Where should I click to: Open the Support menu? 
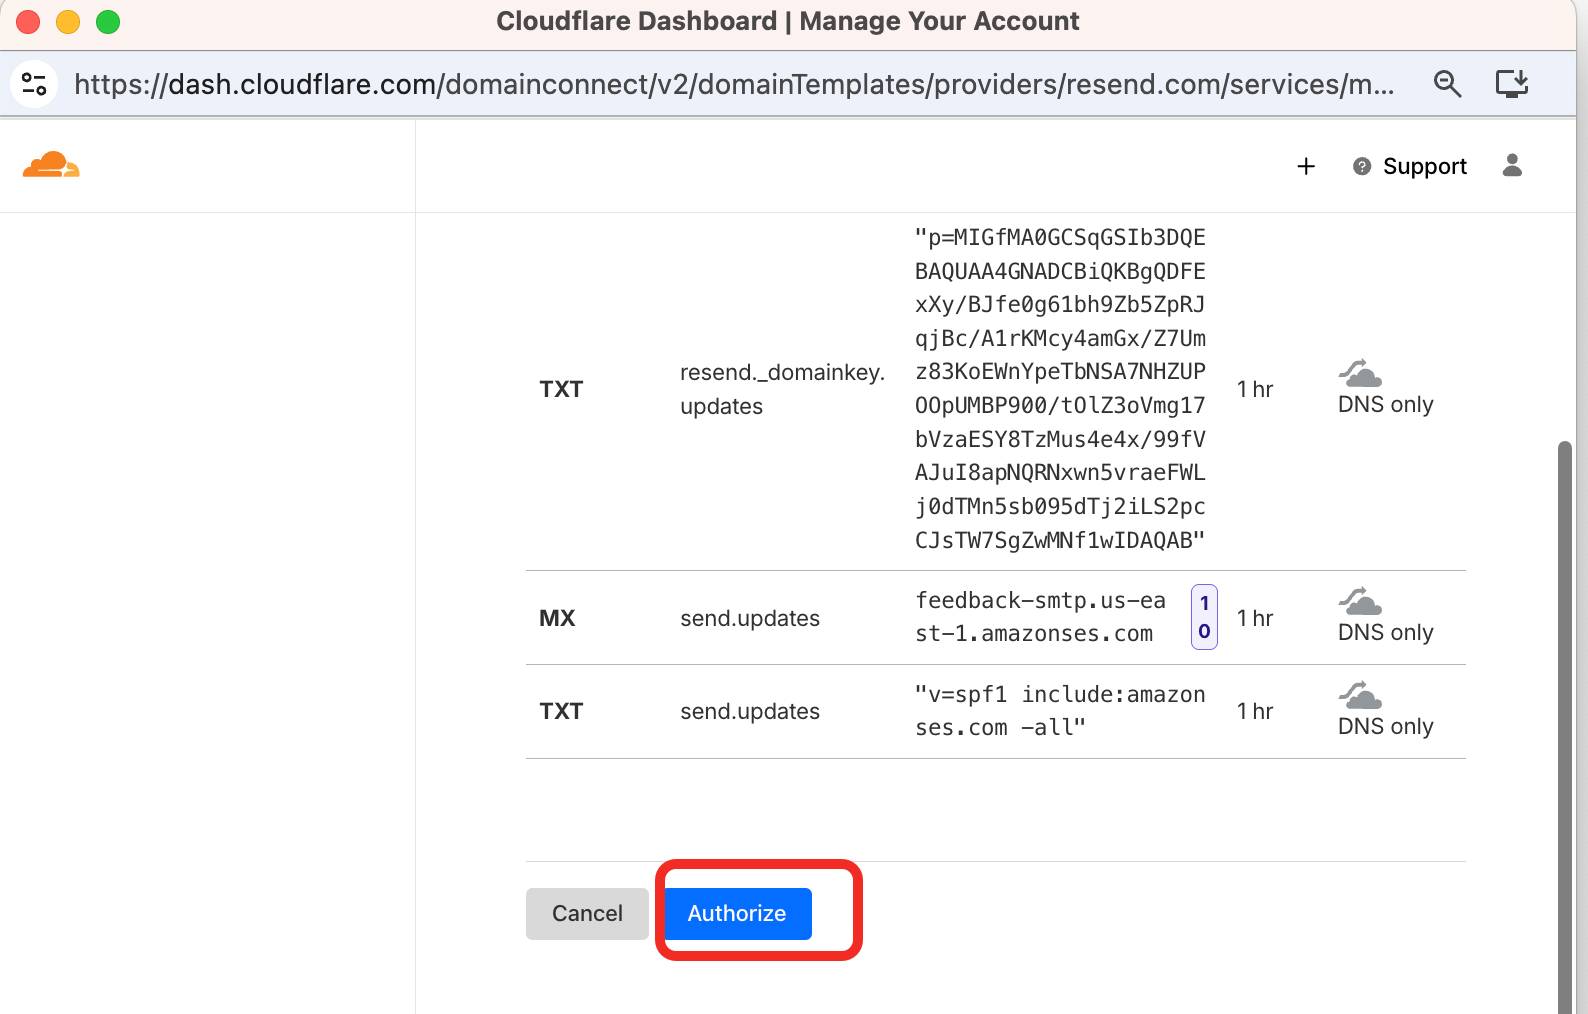1410,166
